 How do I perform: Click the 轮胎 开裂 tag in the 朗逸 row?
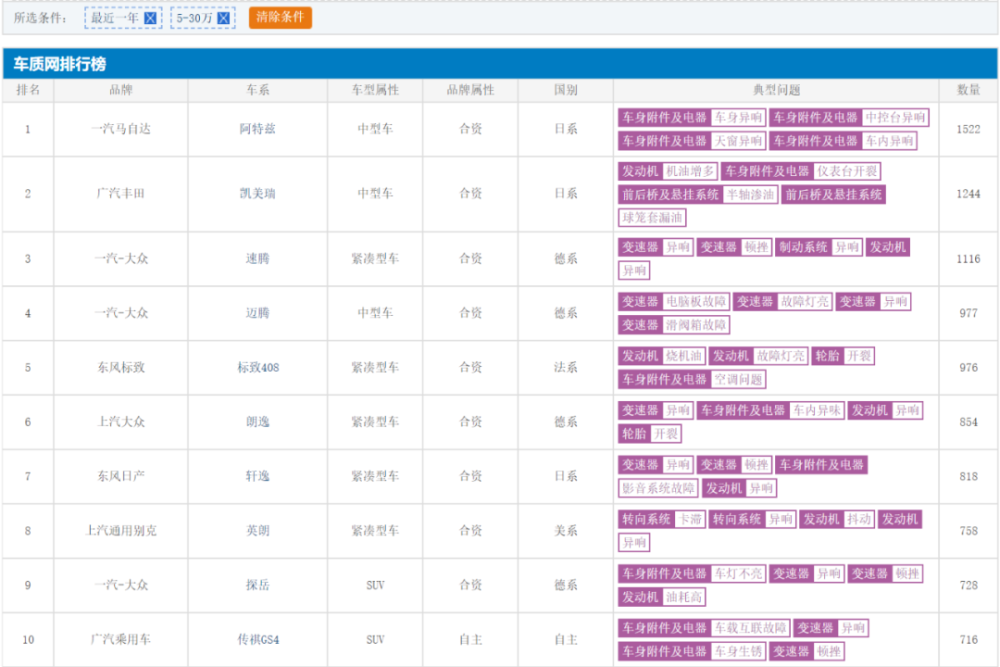[x=650, y=434]
